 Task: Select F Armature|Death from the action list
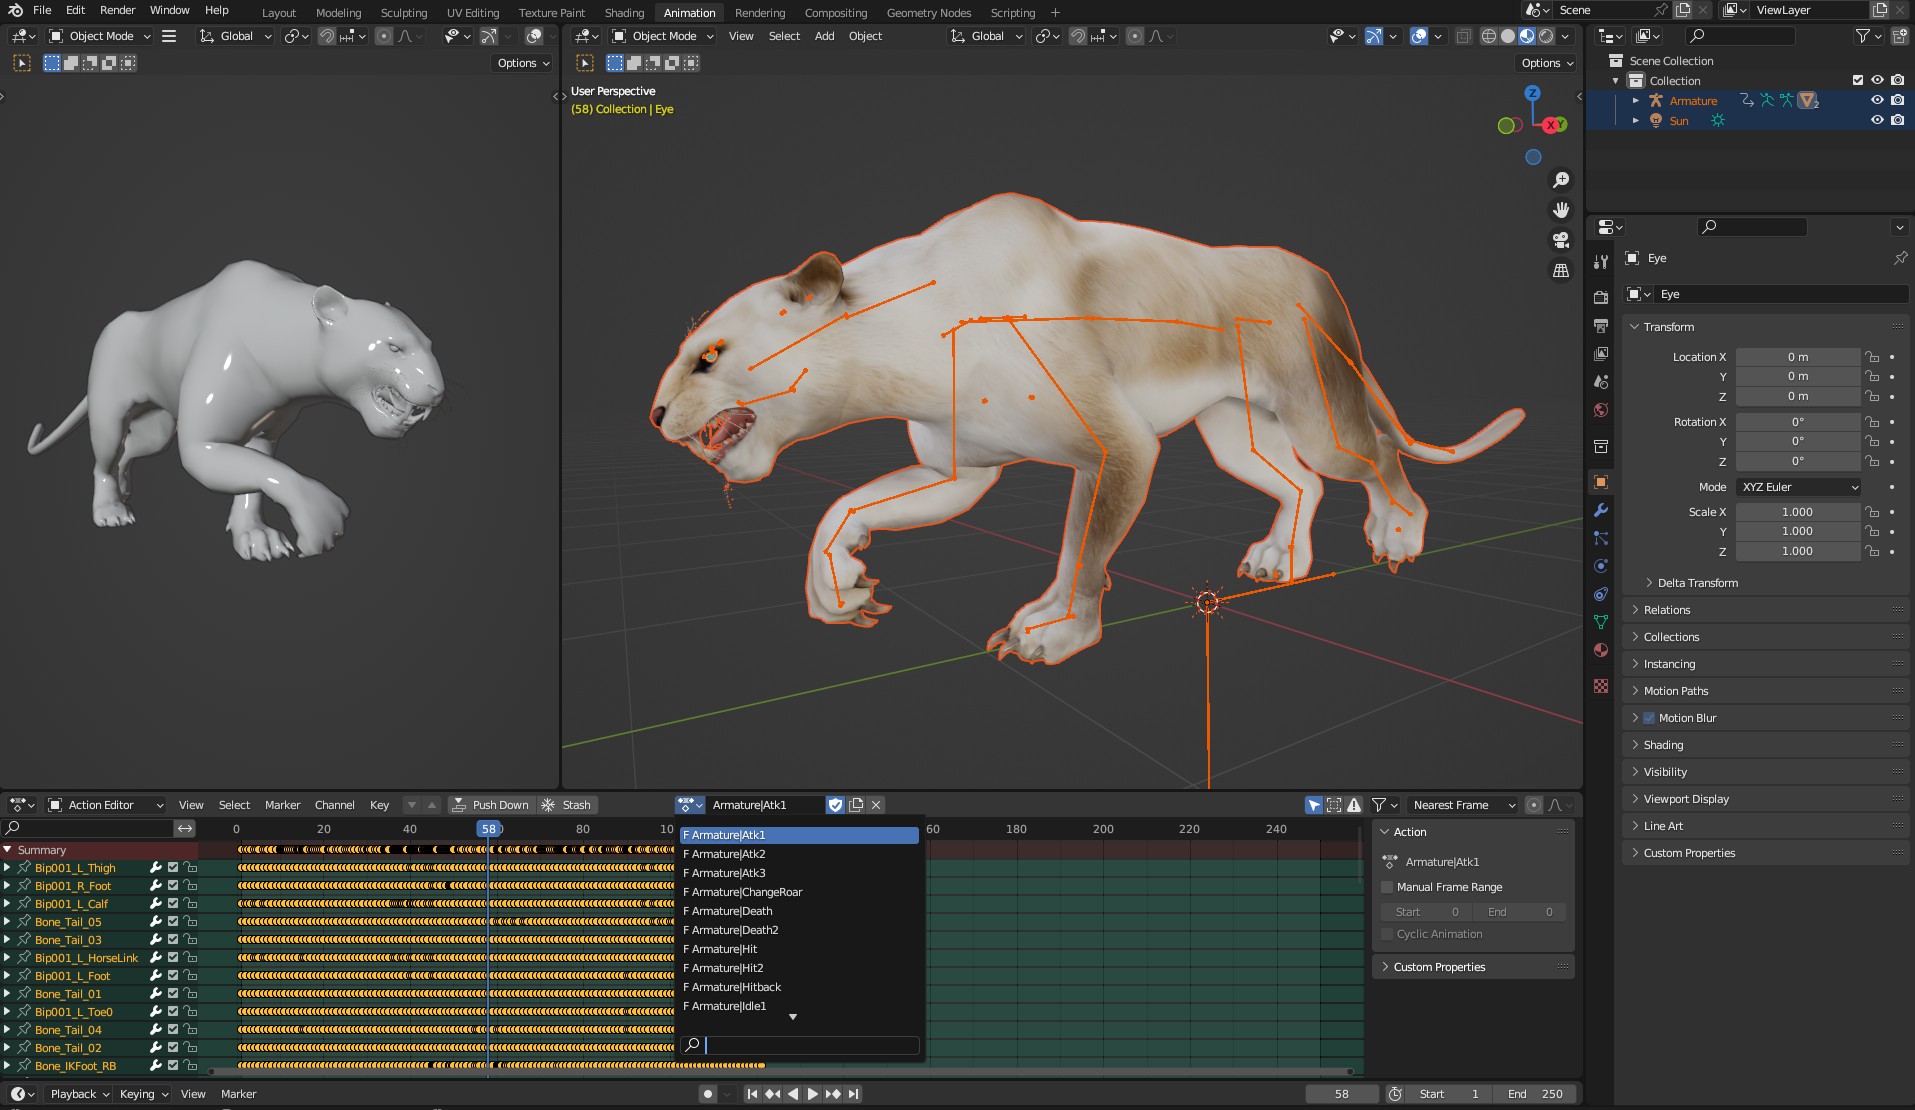(728, 911)
